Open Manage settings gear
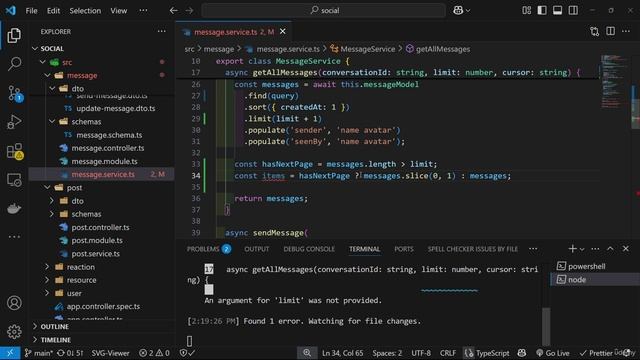Screen dimensions: 640x360 click(x=14, y=331)
